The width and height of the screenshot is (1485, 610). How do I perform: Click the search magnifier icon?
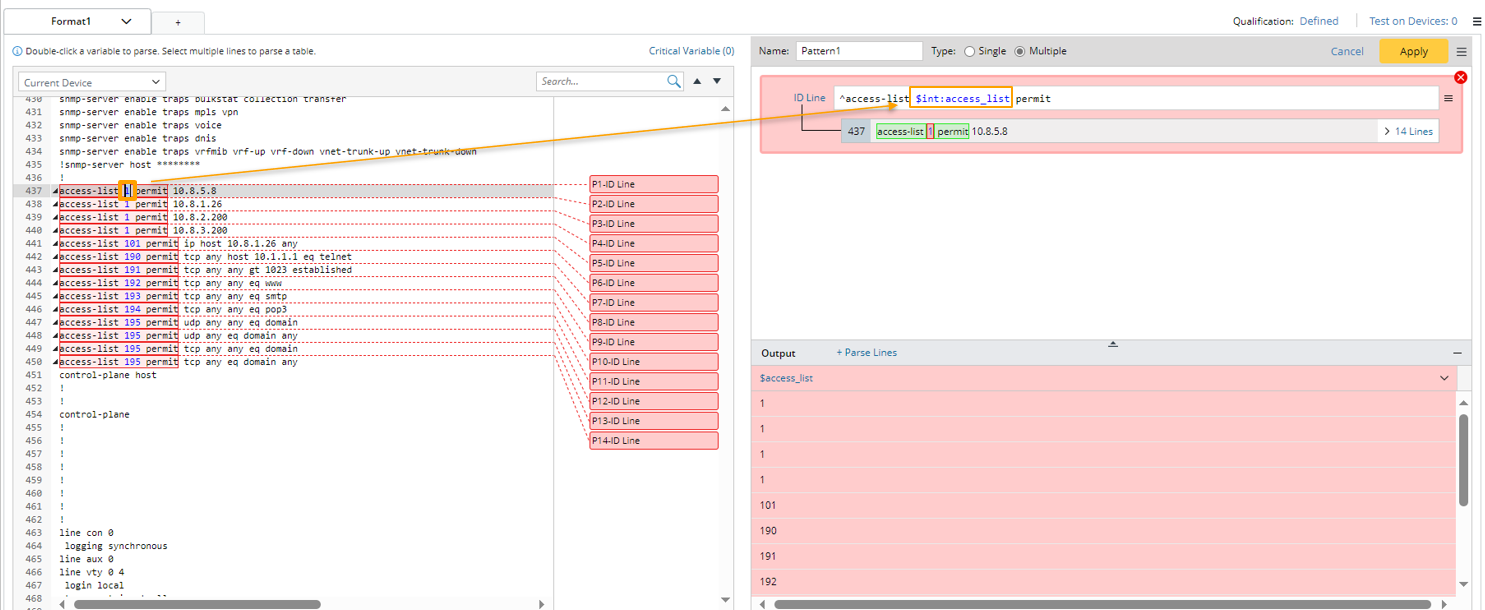click(x=674, y=81)
